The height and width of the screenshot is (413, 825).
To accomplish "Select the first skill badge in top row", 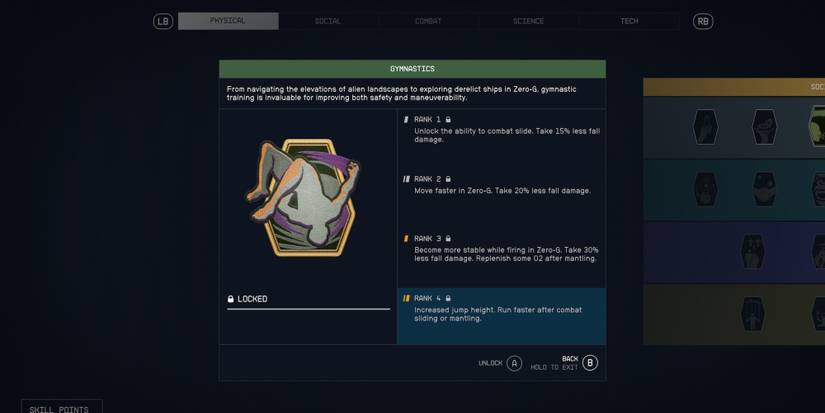I will 706,127.
